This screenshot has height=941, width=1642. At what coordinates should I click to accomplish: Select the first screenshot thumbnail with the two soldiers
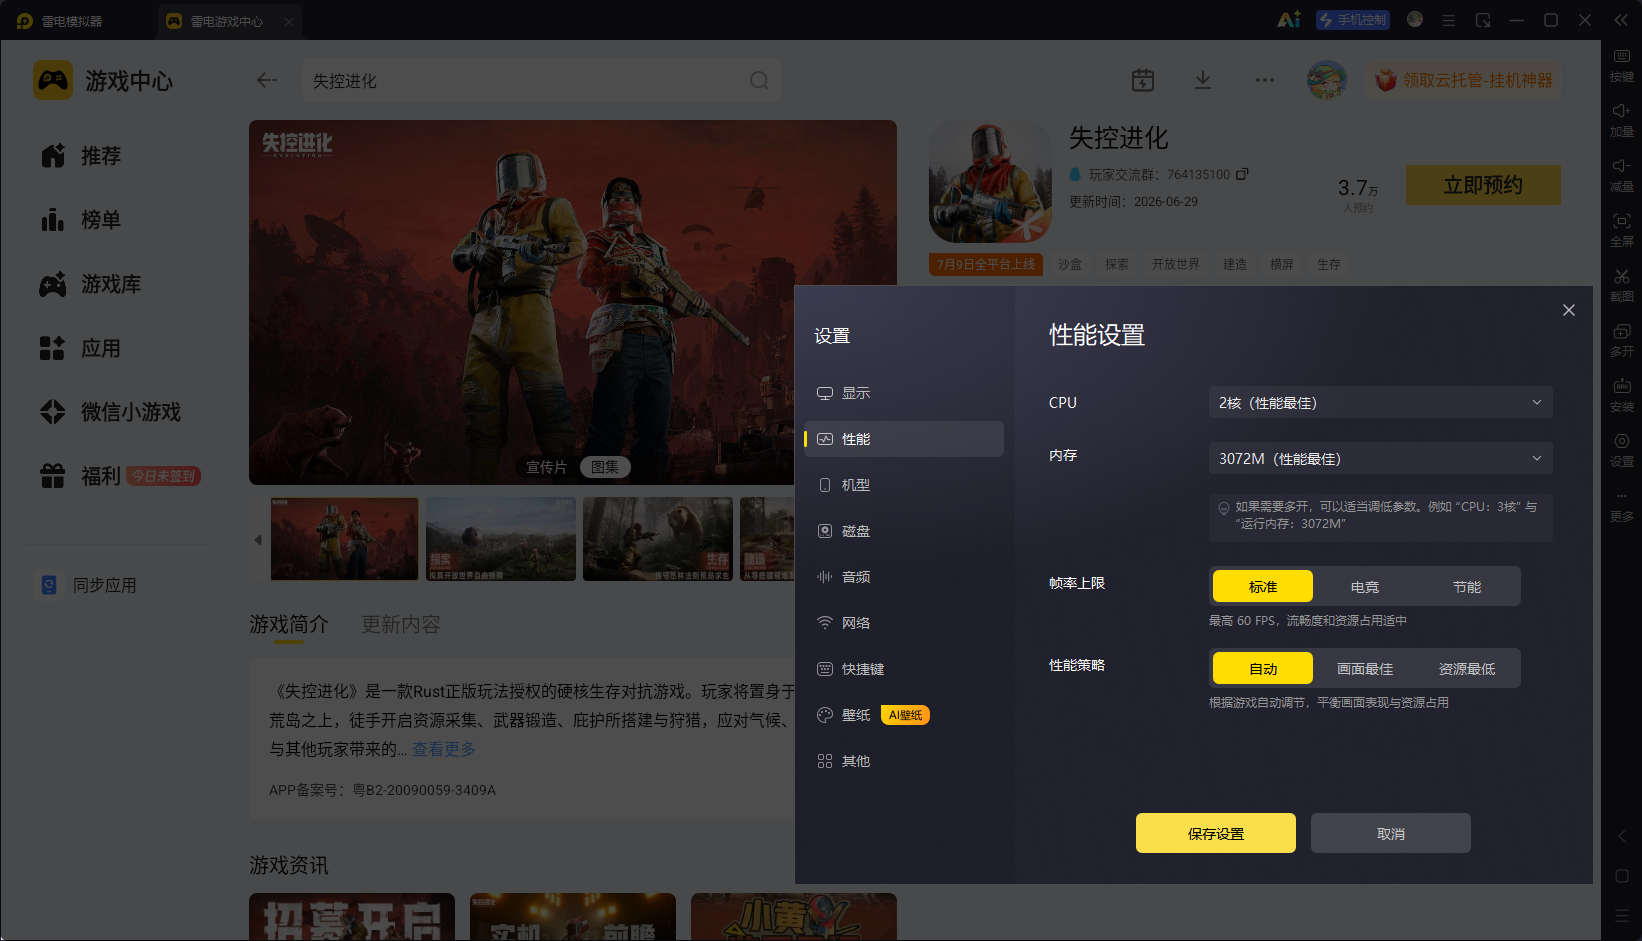345,539
